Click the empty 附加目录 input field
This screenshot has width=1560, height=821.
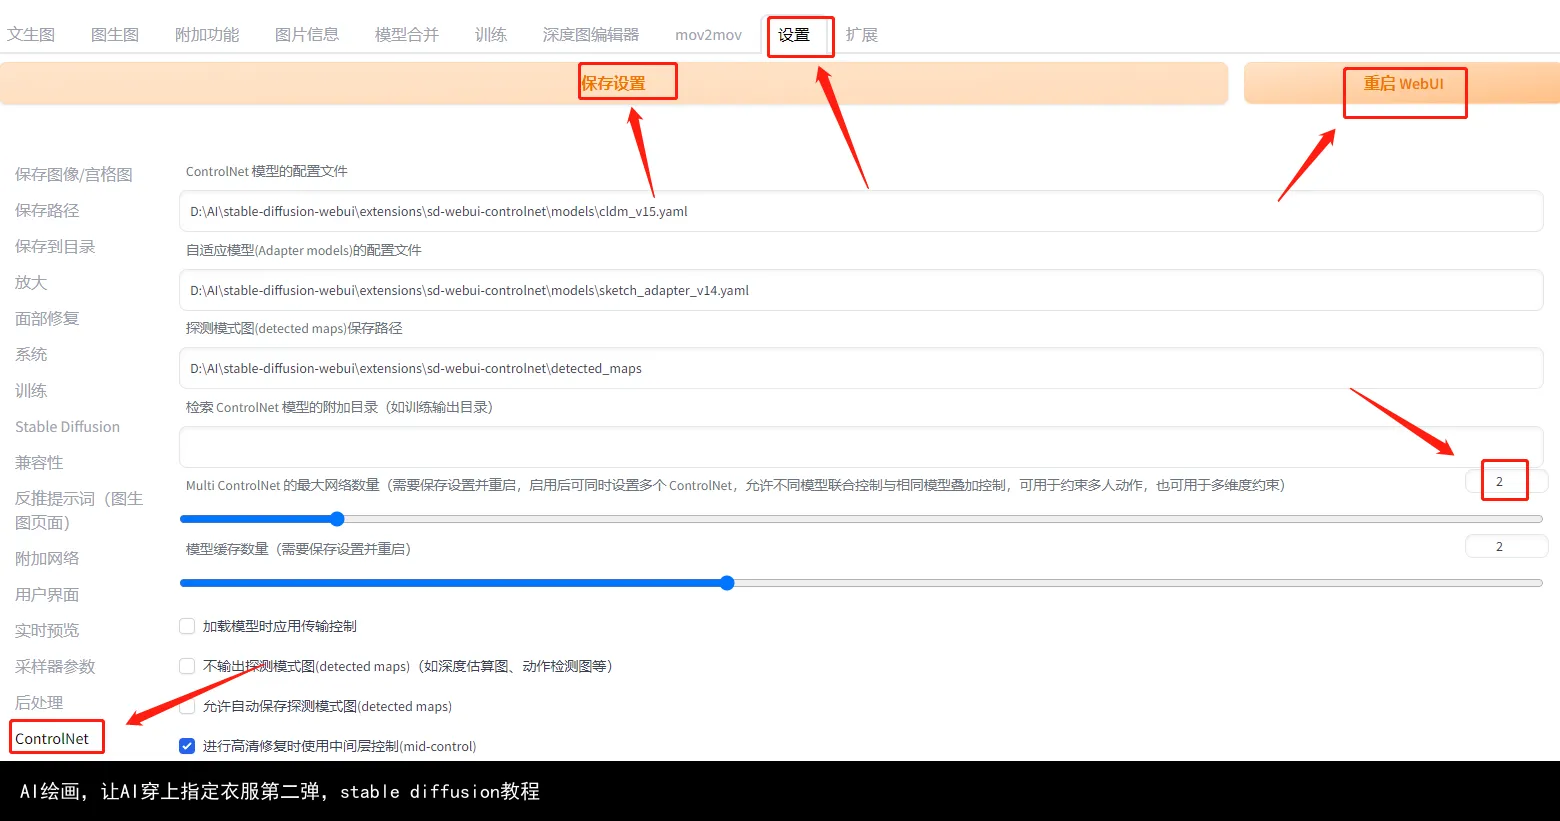pyautogui.click(x=860, y=447)
